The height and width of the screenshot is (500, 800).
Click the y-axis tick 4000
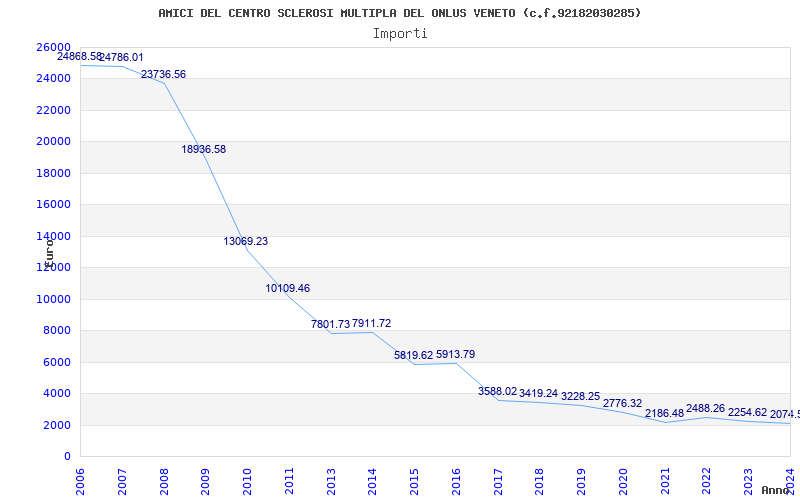click(57, 393)
